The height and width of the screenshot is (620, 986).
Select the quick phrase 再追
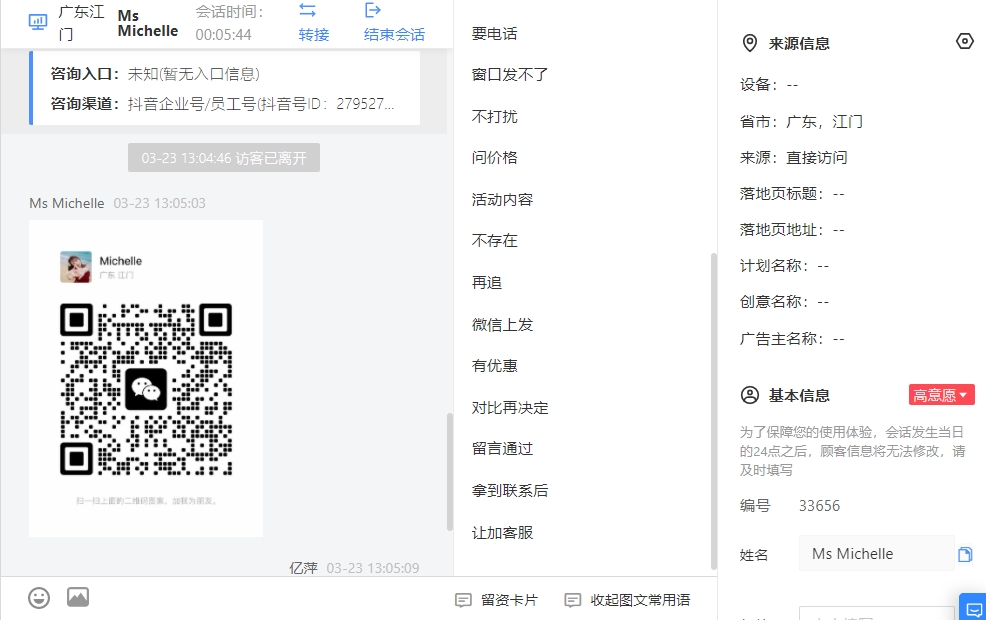coord(487,282)
